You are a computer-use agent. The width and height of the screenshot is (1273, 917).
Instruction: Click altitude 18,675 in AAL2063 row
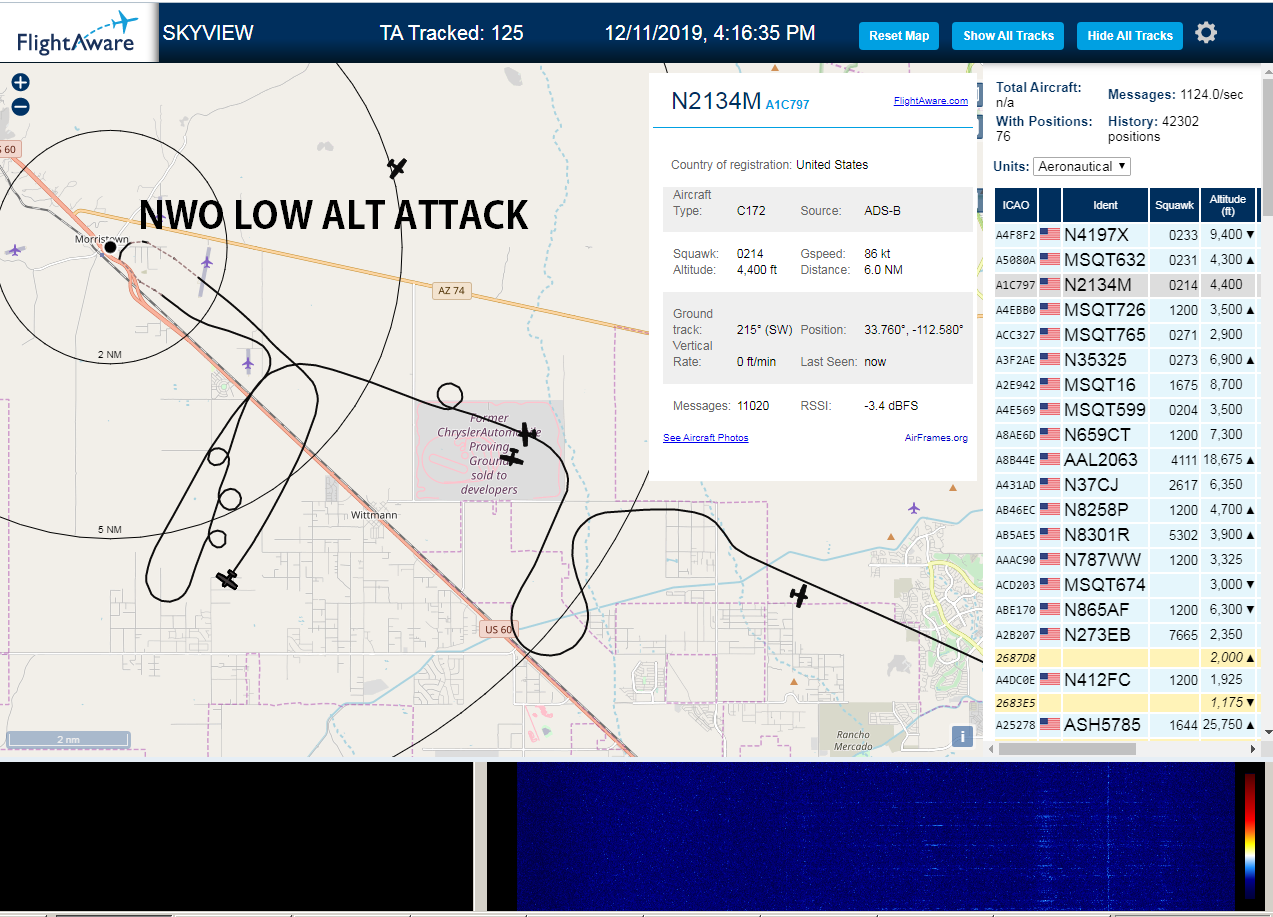point(1223,460)
